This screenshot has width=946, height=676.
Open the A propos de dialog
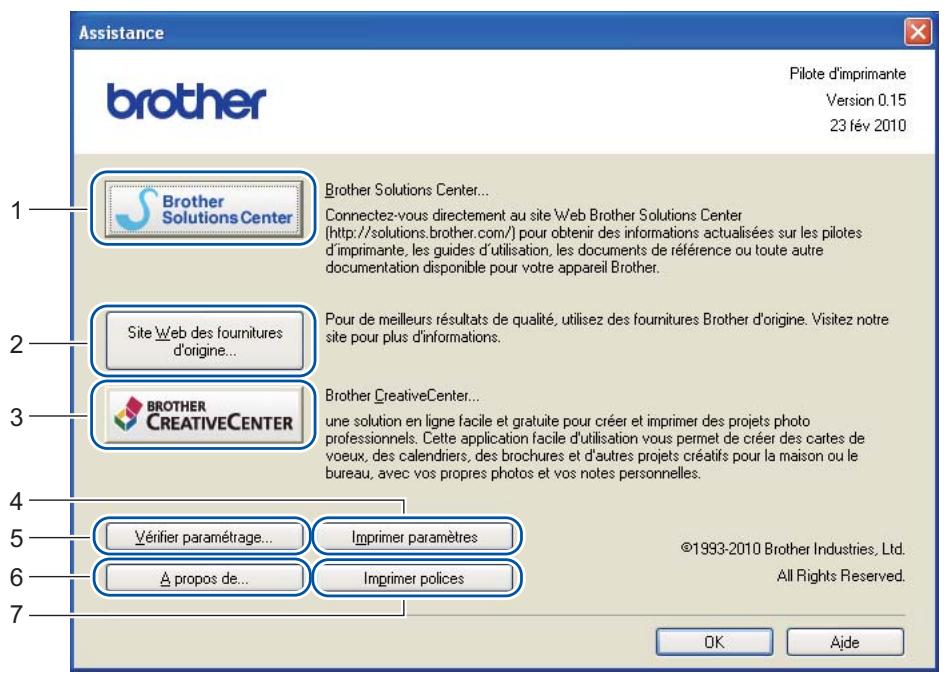coord(204,578)
